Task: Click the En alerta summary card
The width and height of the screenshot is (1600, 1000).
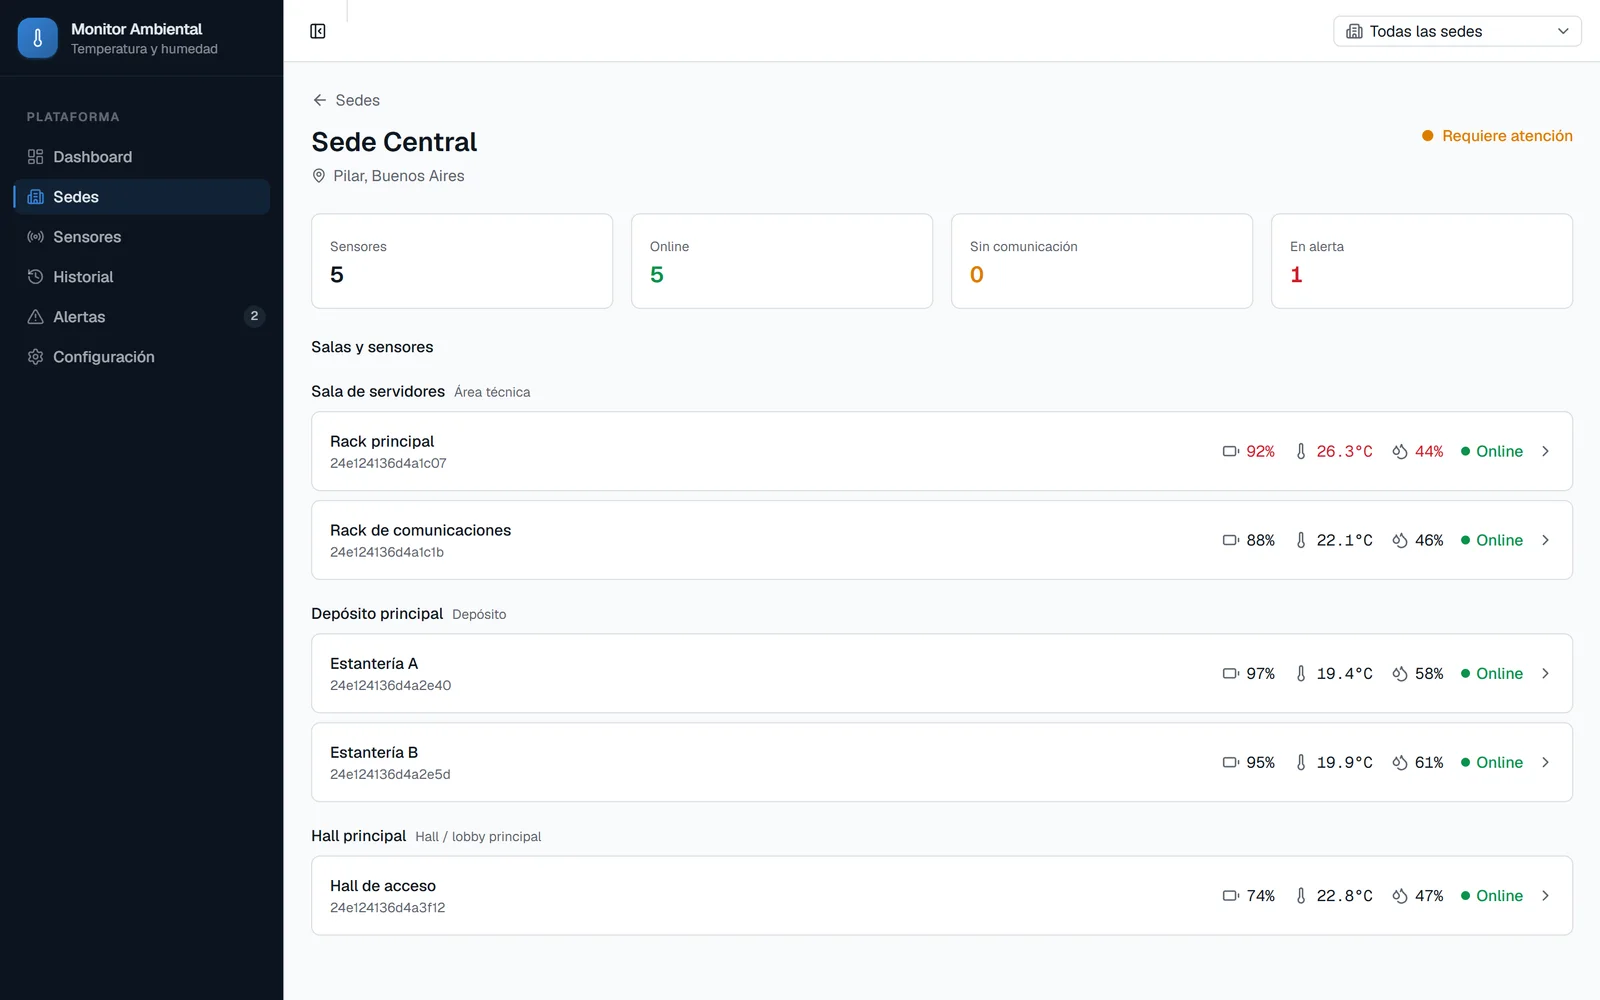Action: tap(1422, 261)
